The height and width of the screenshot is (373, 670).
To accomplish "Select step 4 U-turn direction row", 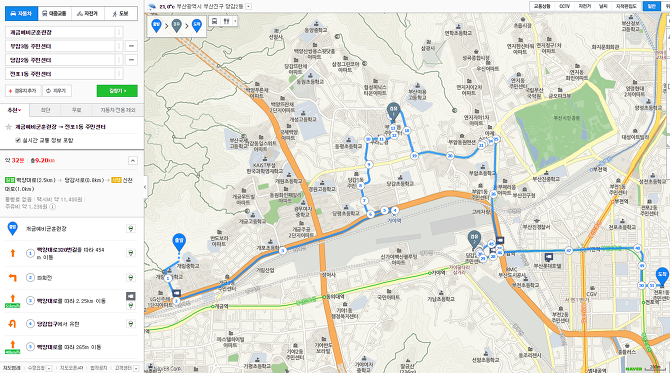I will click(x=72, y=324).
